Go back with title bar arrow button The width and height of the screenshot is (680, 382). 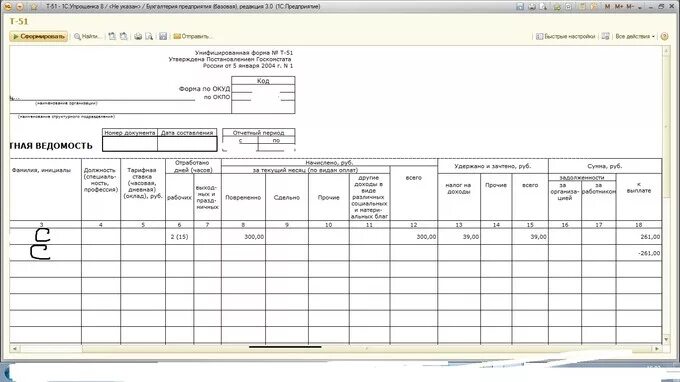click(20, 7)
